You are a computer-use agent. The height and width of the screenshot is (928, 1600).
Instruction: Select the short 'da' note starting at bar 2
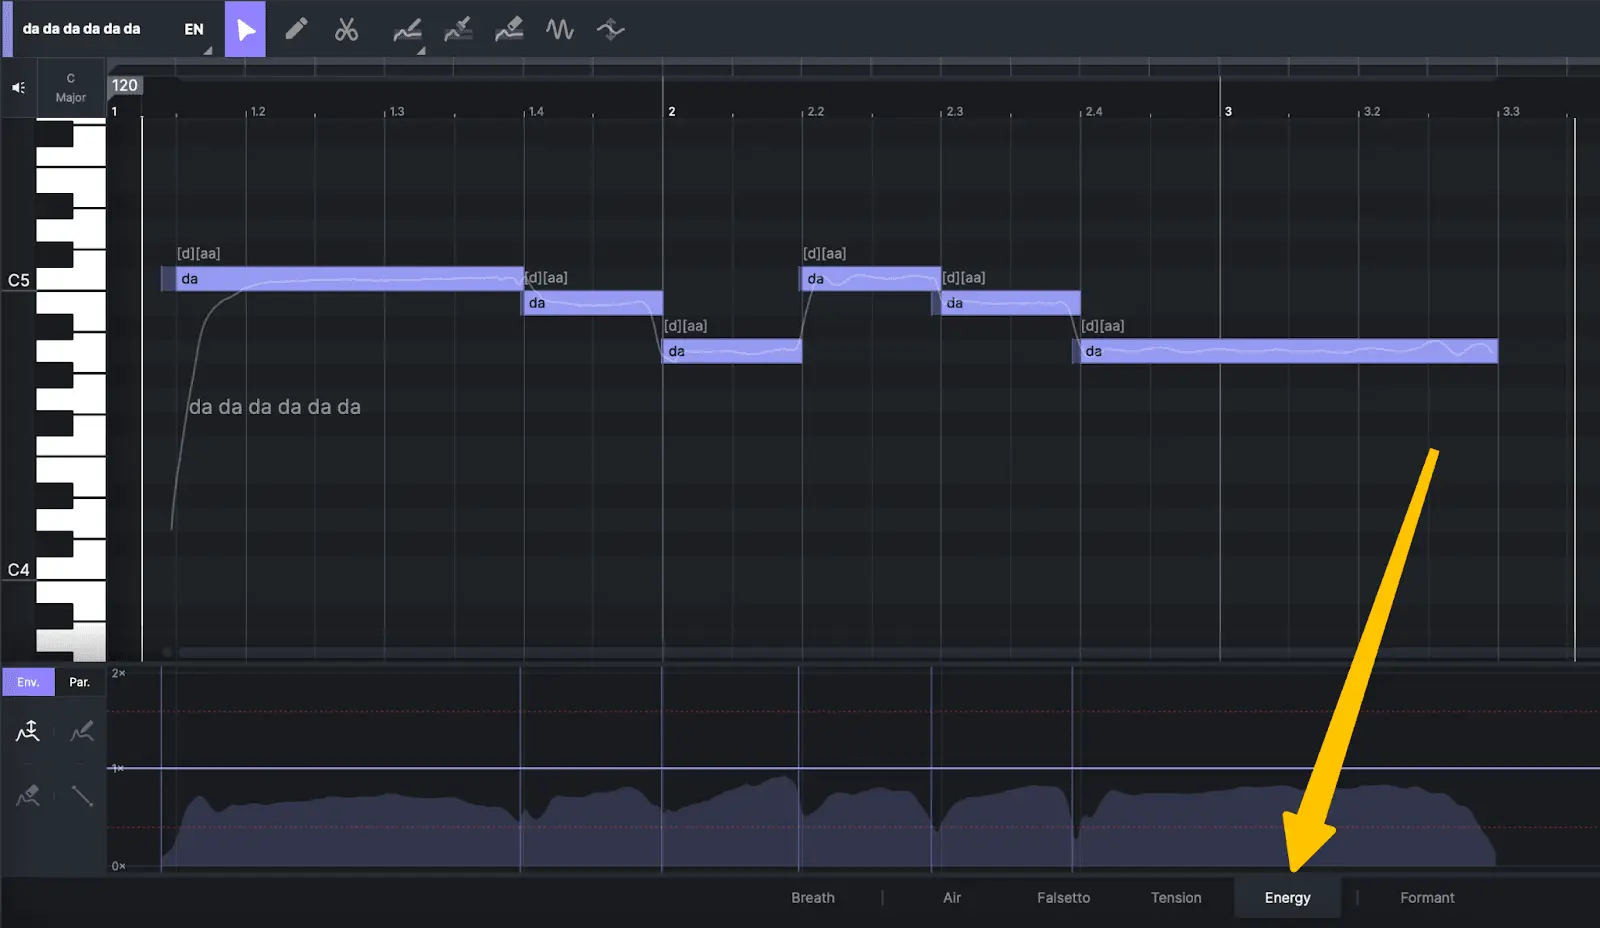[x=732, y=351]
